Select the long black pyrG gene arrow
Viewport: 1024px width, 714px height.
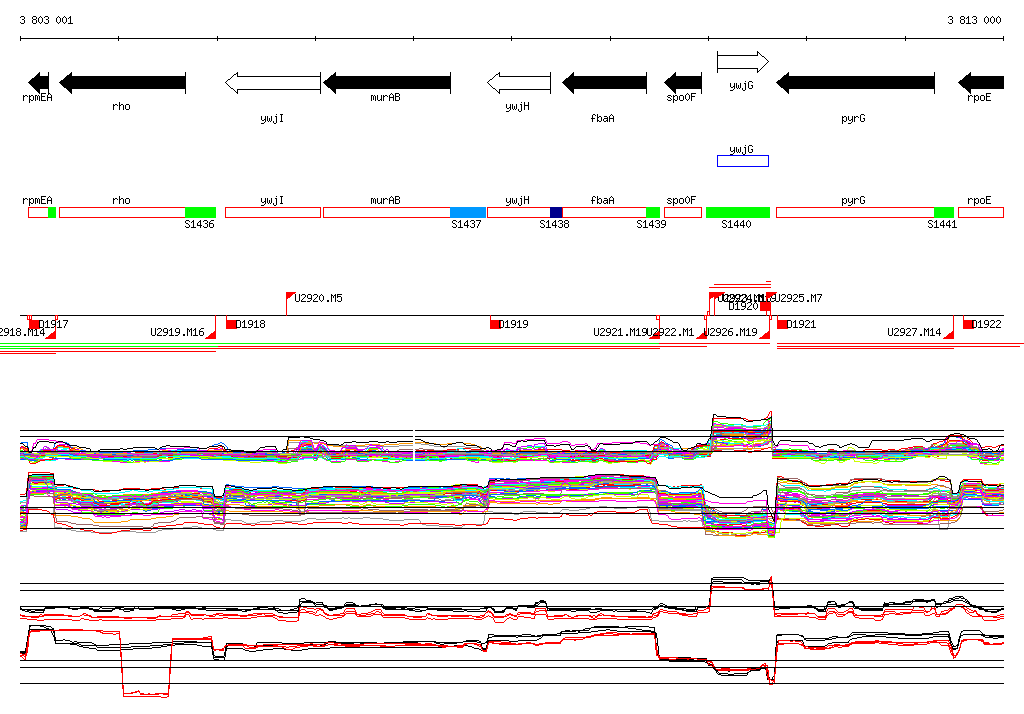point(856,83)
